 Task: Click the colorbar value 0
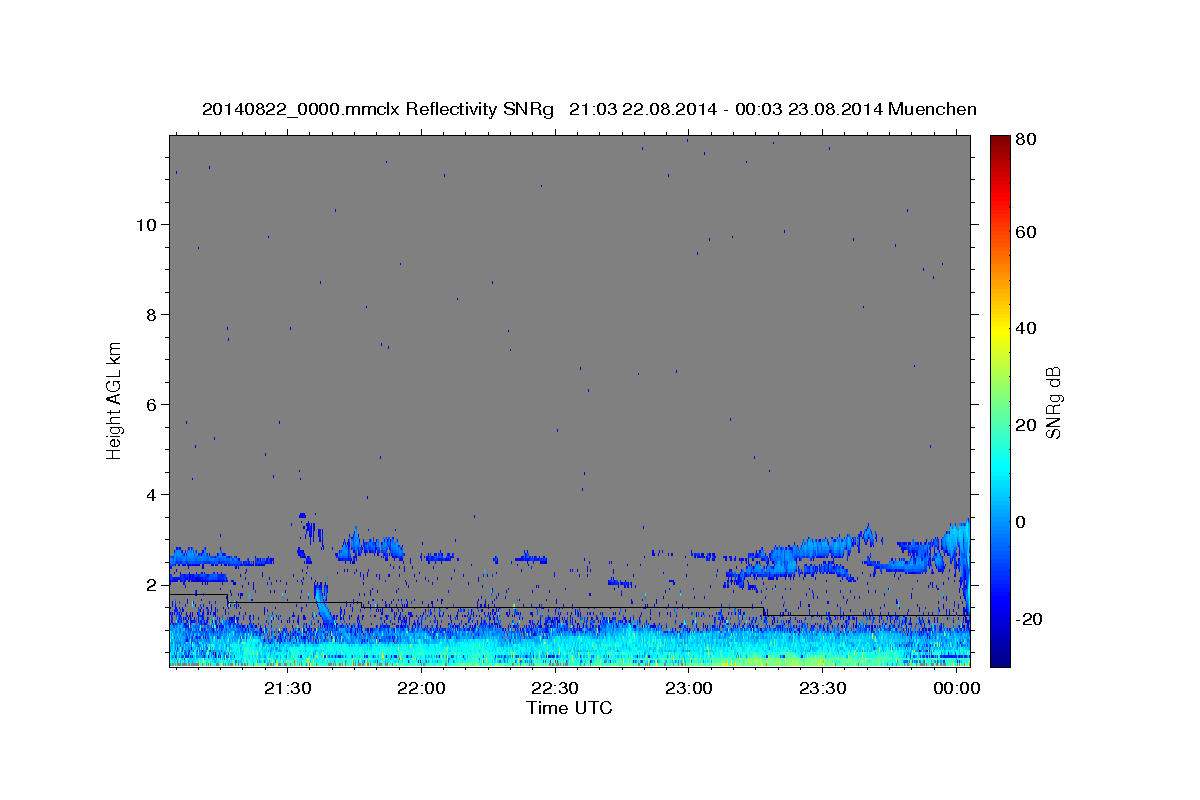(1020, 522)
